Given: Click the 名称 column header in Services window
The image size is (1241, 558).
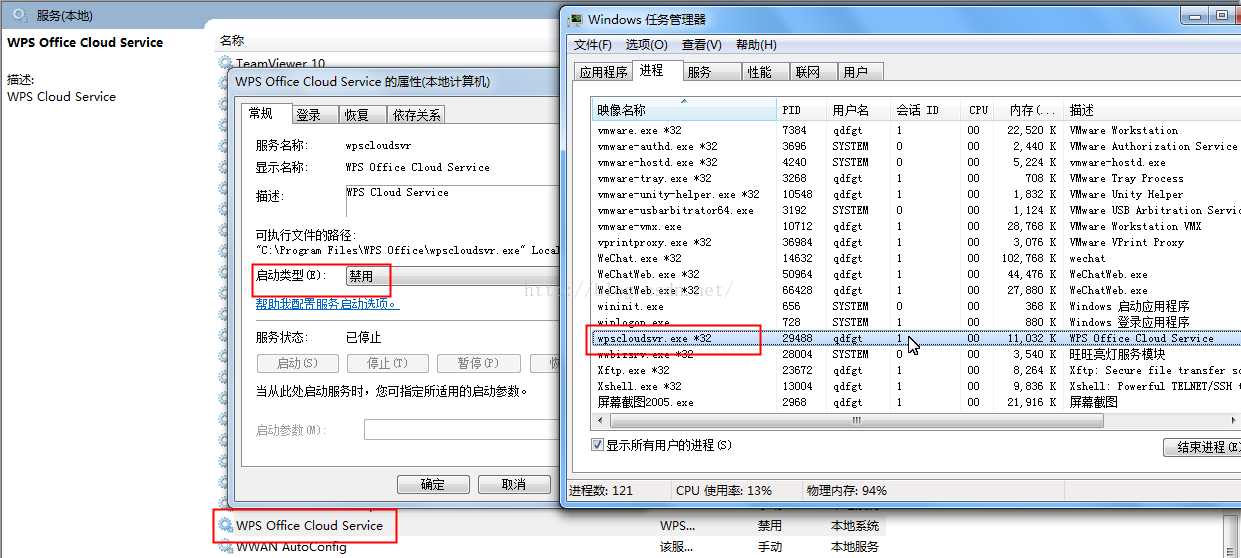Looking at the screenshot, I should pyautogui.click(x=232, y=40).
